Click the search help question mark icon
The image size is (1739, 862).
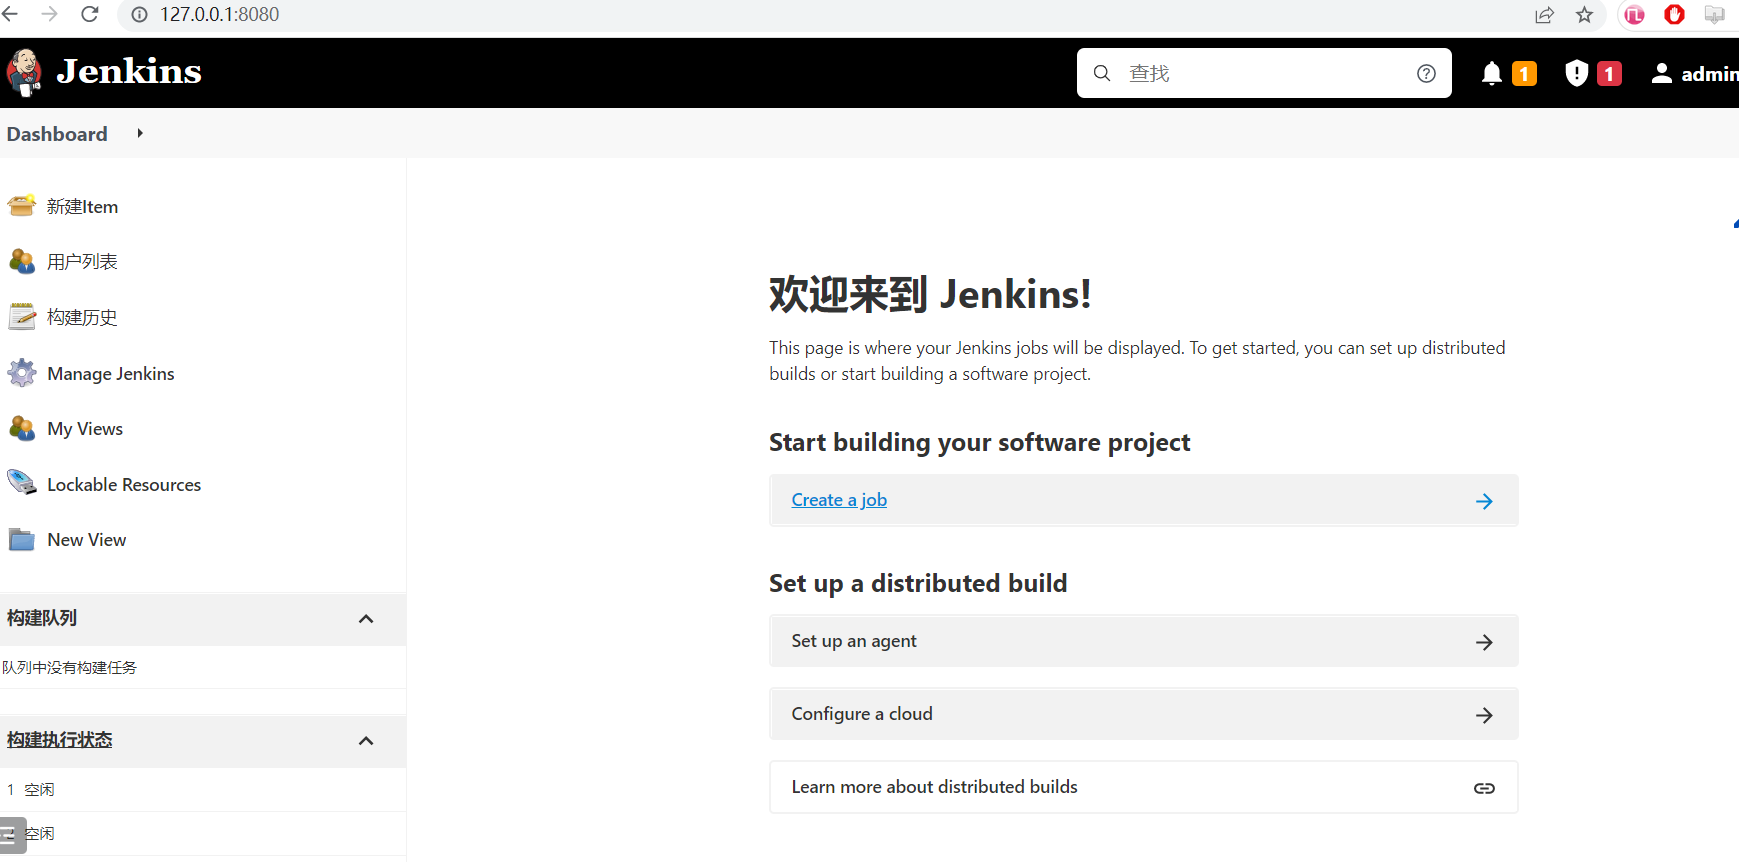point(1426,73)
